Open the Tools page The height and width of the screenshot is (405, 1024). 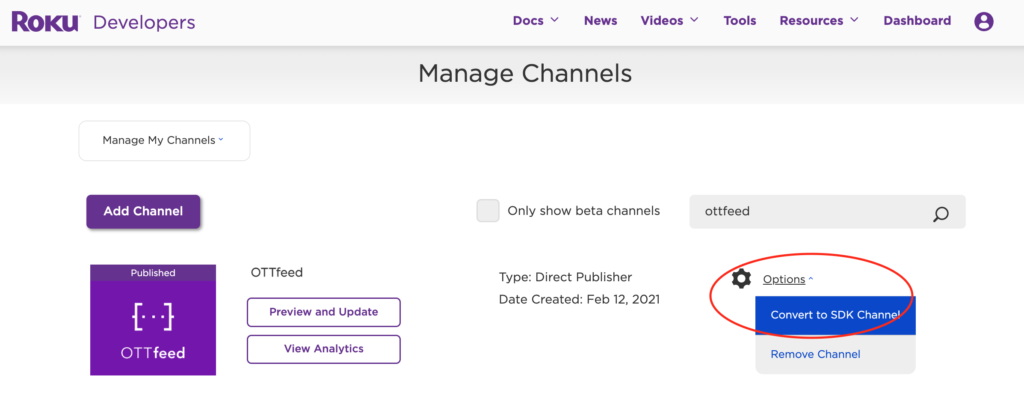[739, 21]
